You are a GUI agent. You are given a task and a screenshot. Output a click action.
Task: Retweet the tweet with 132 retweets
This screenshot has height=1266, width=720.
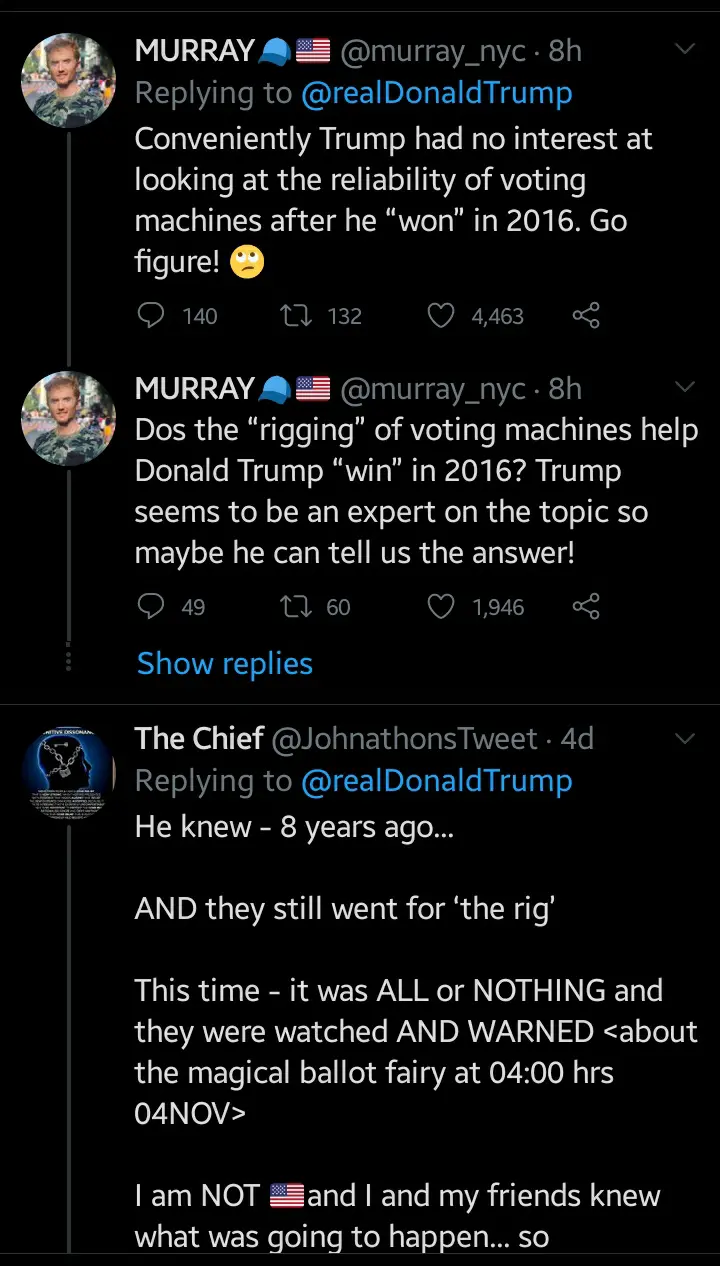tap(295, 316)
